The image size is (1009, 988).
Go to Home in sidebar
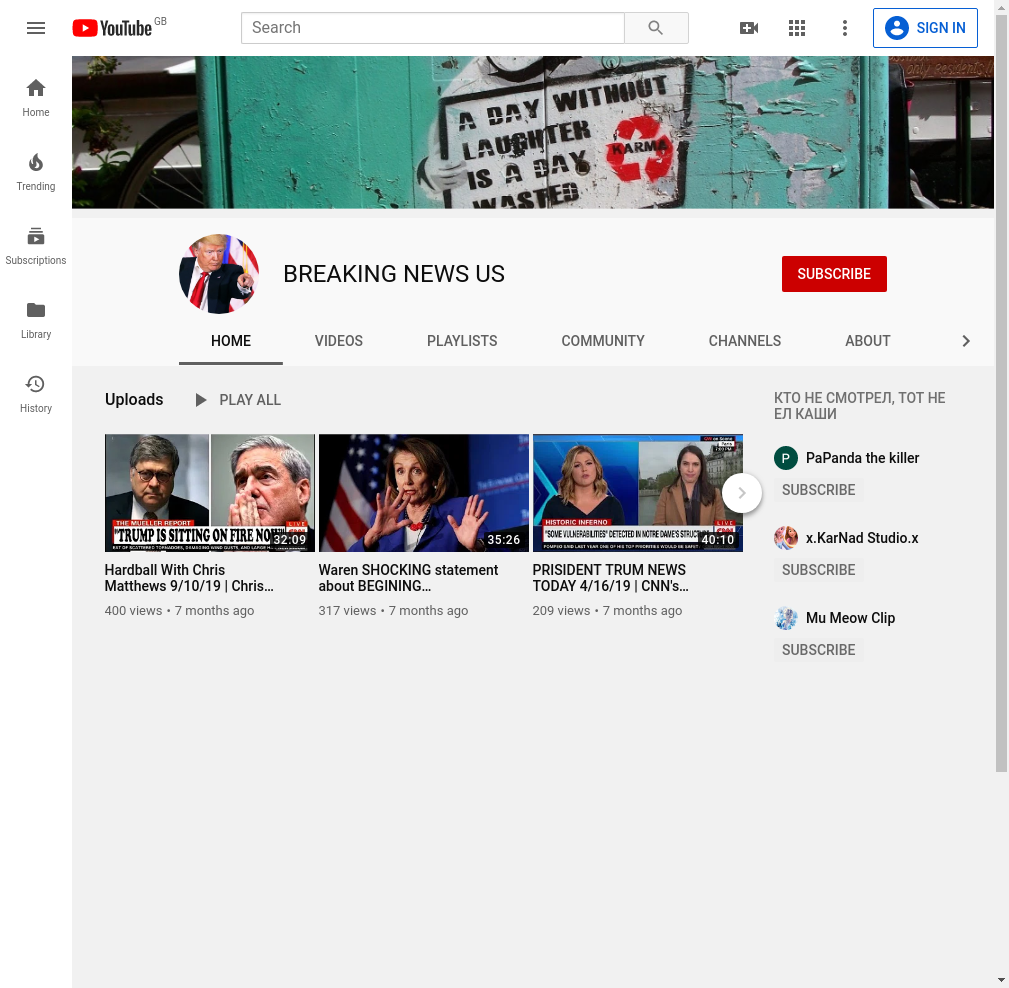[36, 98]
